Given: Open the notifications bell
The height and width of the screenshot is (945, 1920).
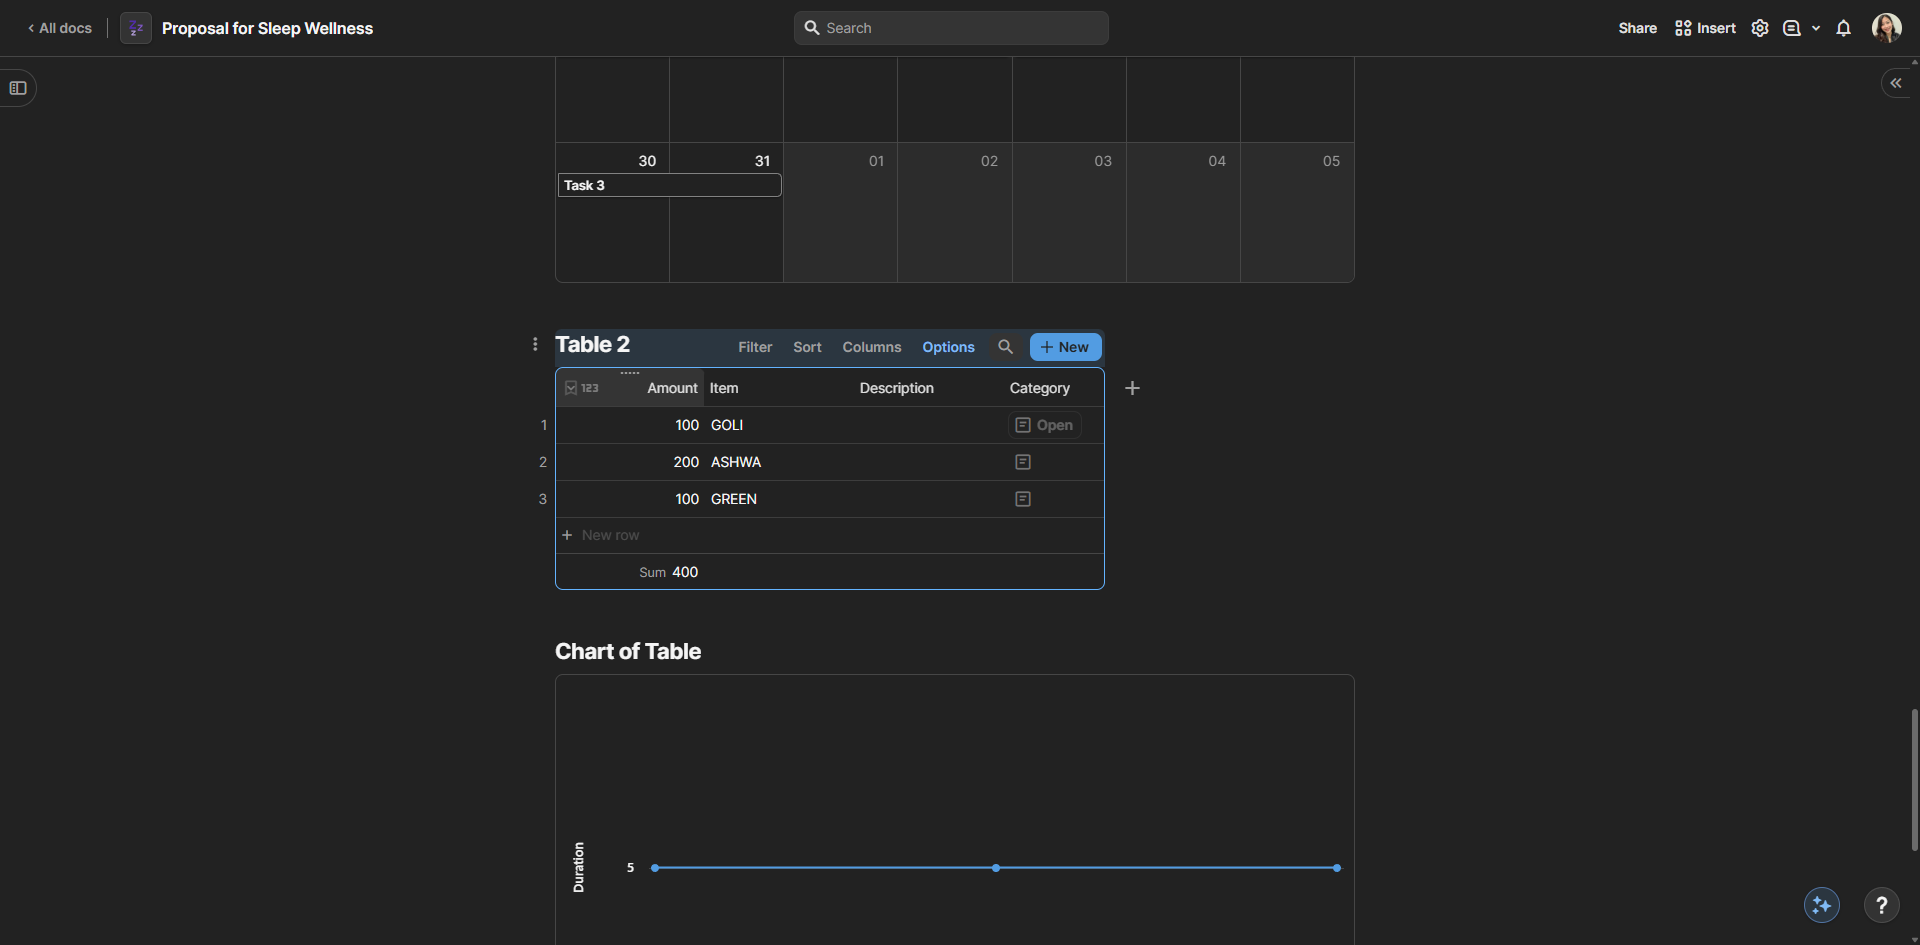Looking at the screenshot, I should click(1843, 28).
